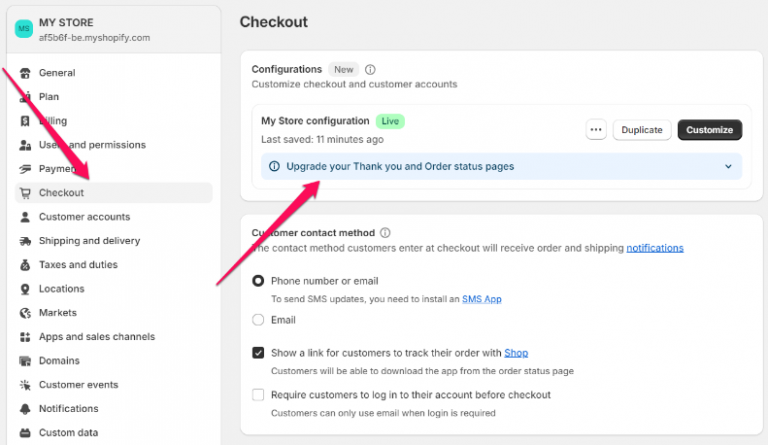Go to Domains settings
The height and width of the screenshot is (445, 768).
coord(114,361)
